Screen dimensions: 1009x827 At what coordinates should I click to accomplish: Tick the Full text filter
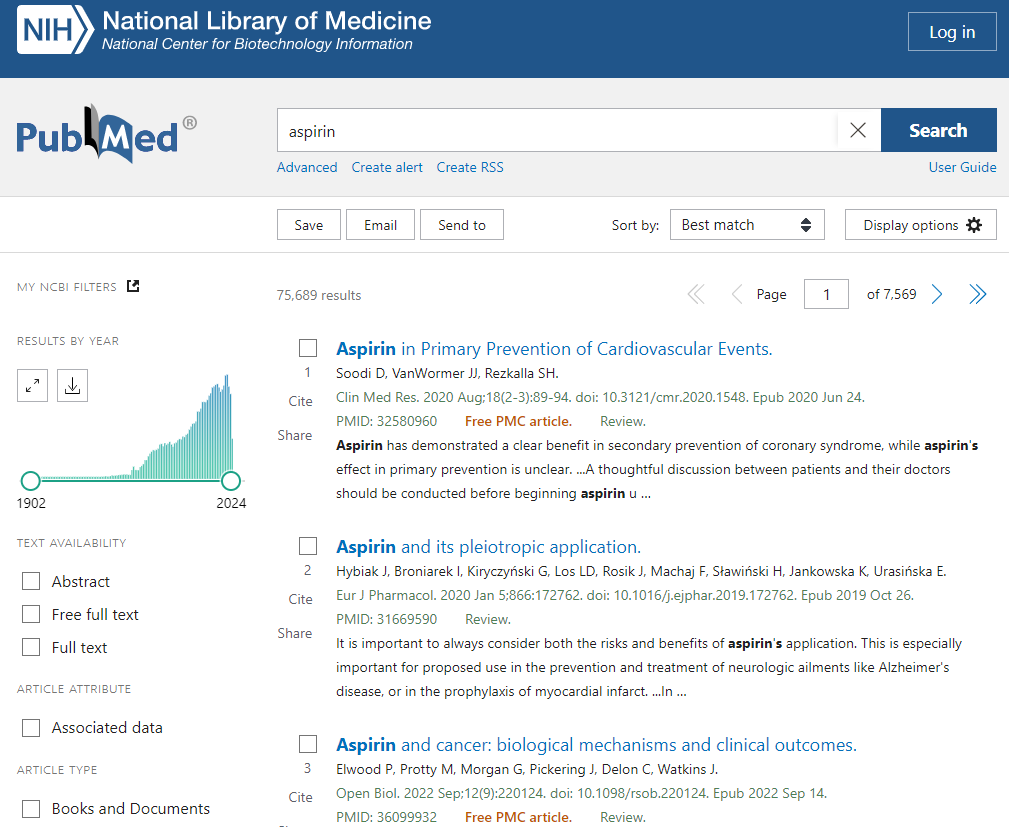31,647
